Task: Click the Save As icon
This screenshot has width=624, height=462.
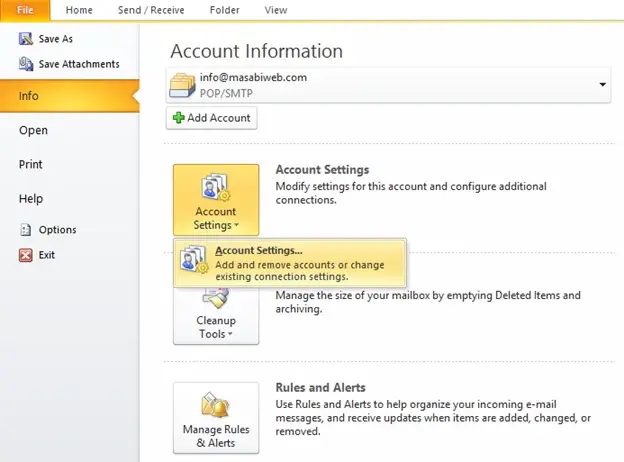Action: tap(26, 39)
